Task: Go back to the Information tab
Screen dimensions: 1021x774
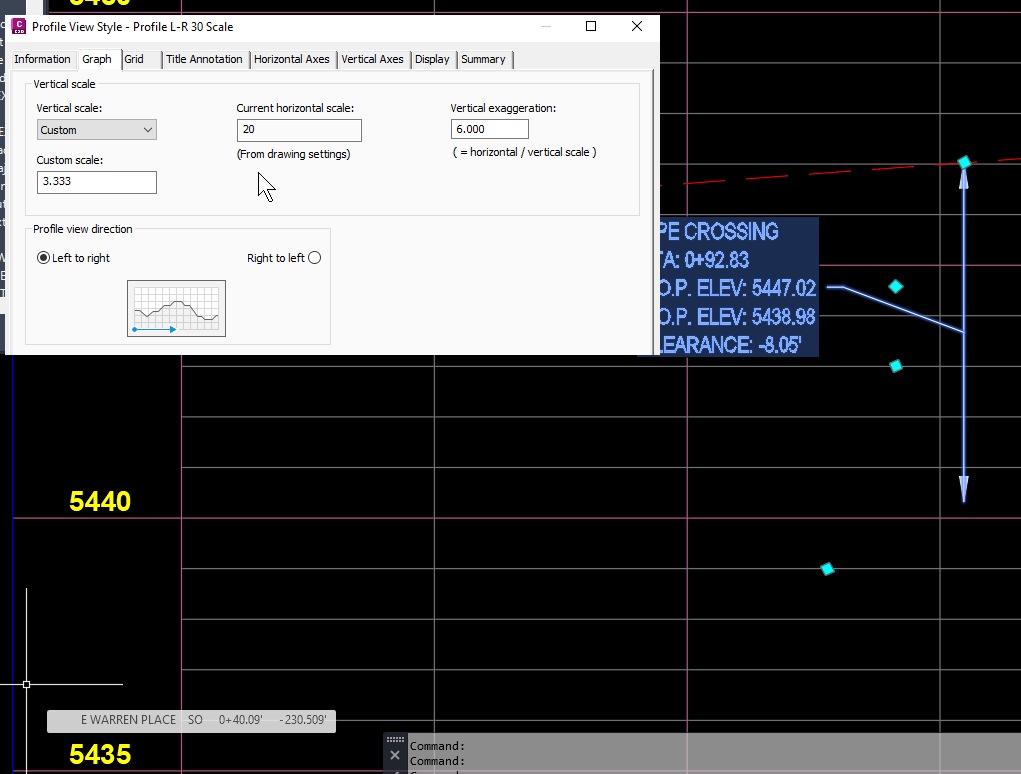Action: 43,59
